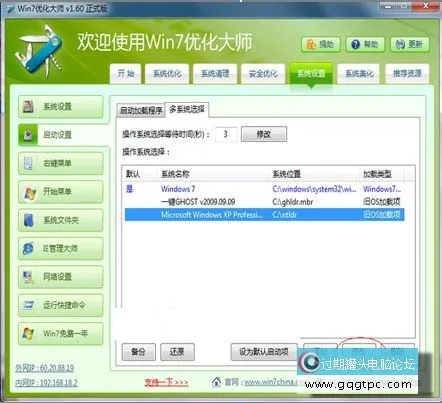Click the 内网IP address link
The width and height of the screenshot is (442, 403).
point(46,383)
